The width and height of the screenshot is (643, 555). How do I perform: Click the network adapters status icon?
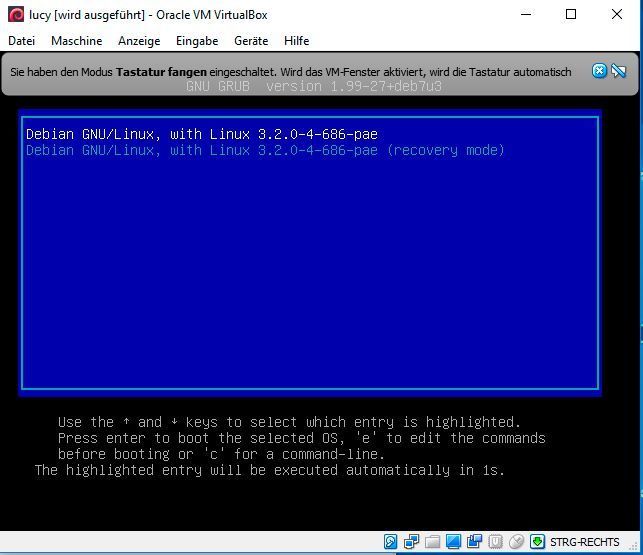point(411,542)
